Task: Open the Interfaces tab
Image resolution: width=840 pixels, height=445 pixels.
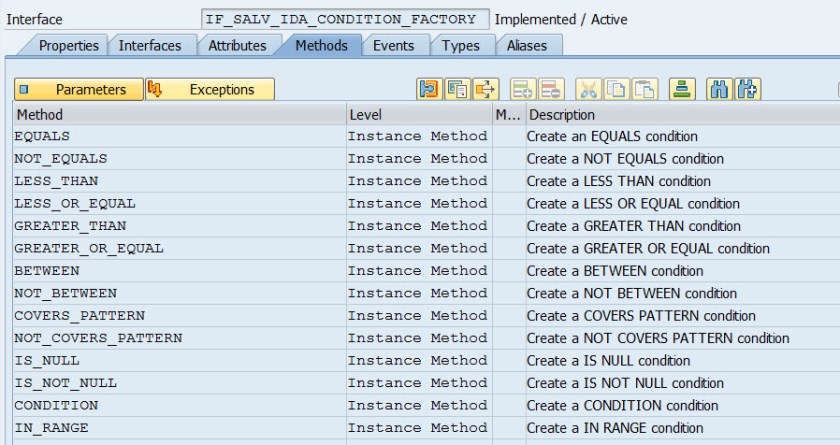Action: tap(150, 45)
